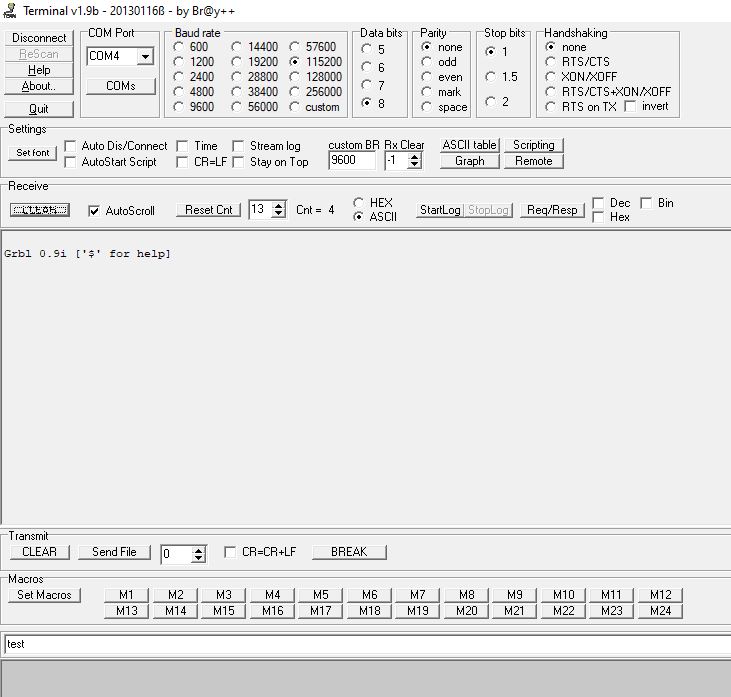Click the Terminal app icon in title bar
The image size is (731, 697).
[x=9, y=10]
